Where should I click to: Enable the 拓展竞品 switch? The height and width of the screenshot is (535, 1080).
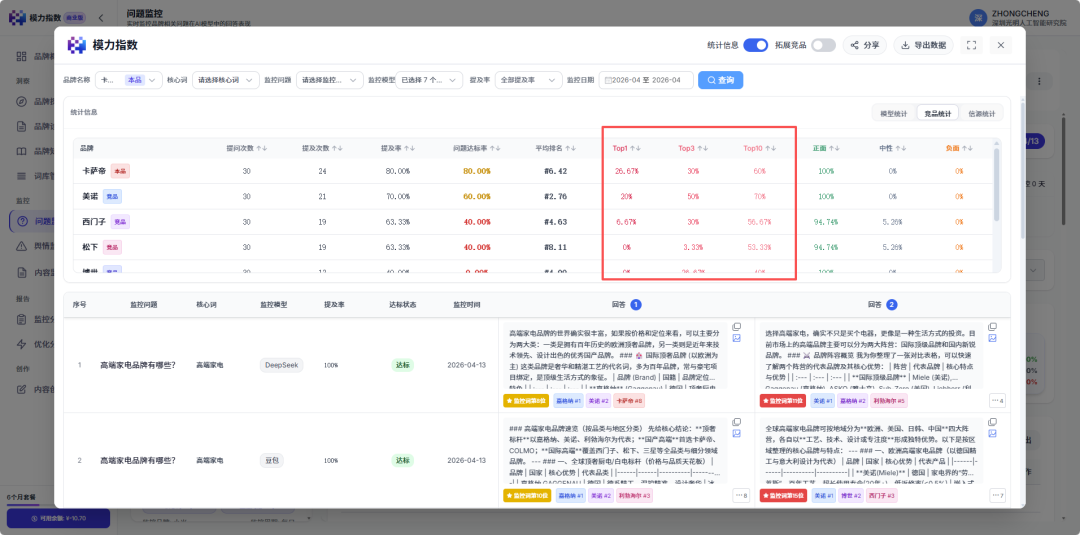[x=823, y=45]
